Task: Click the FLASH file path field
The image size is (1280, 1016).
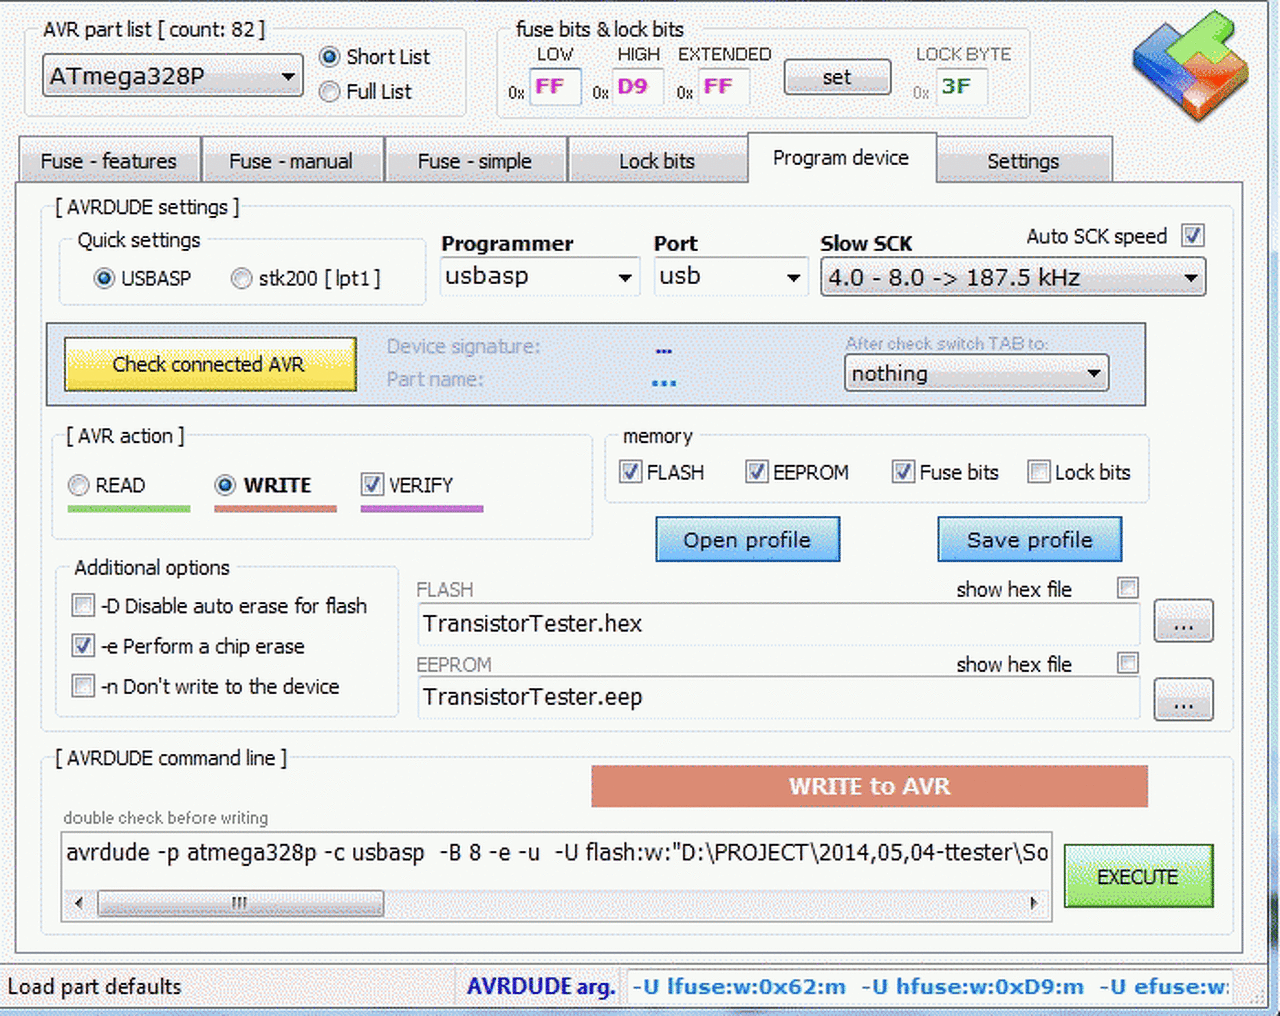Action: click(x=778, y=624)
